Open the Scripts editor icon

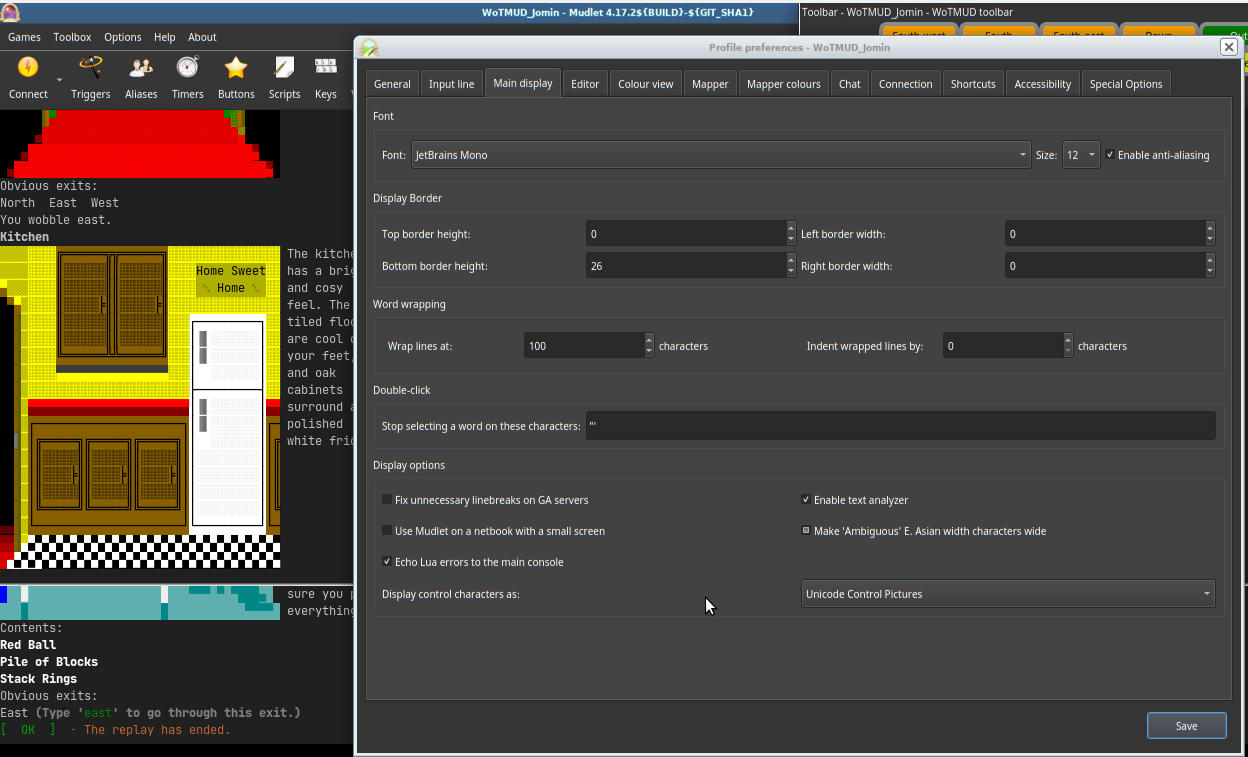coord(284,68)
